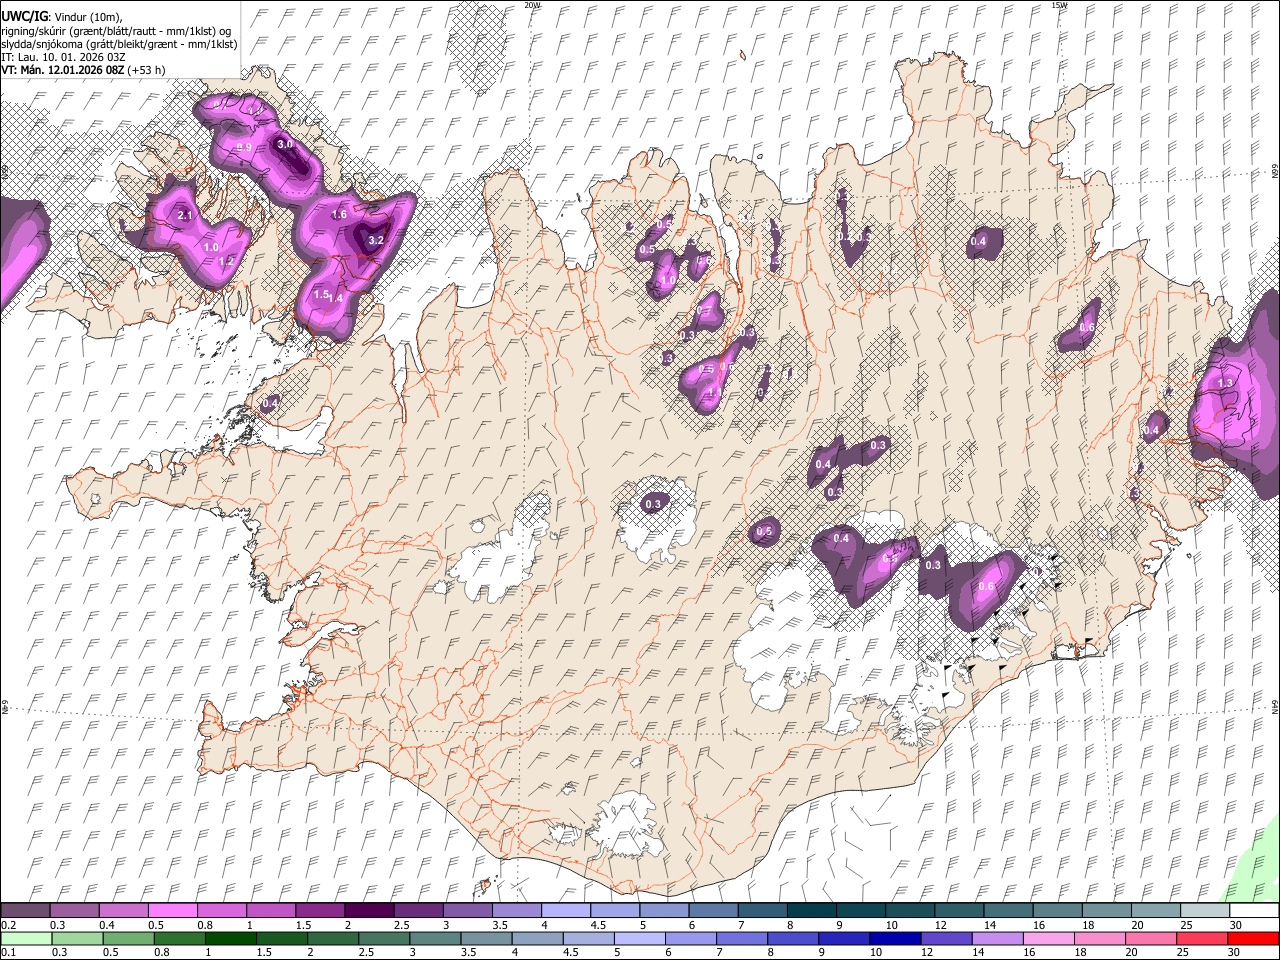The width and height of the screenshot is (1280, 960).
Task: Click the 'Vindur (10m),' label
Action: point(88,17)
